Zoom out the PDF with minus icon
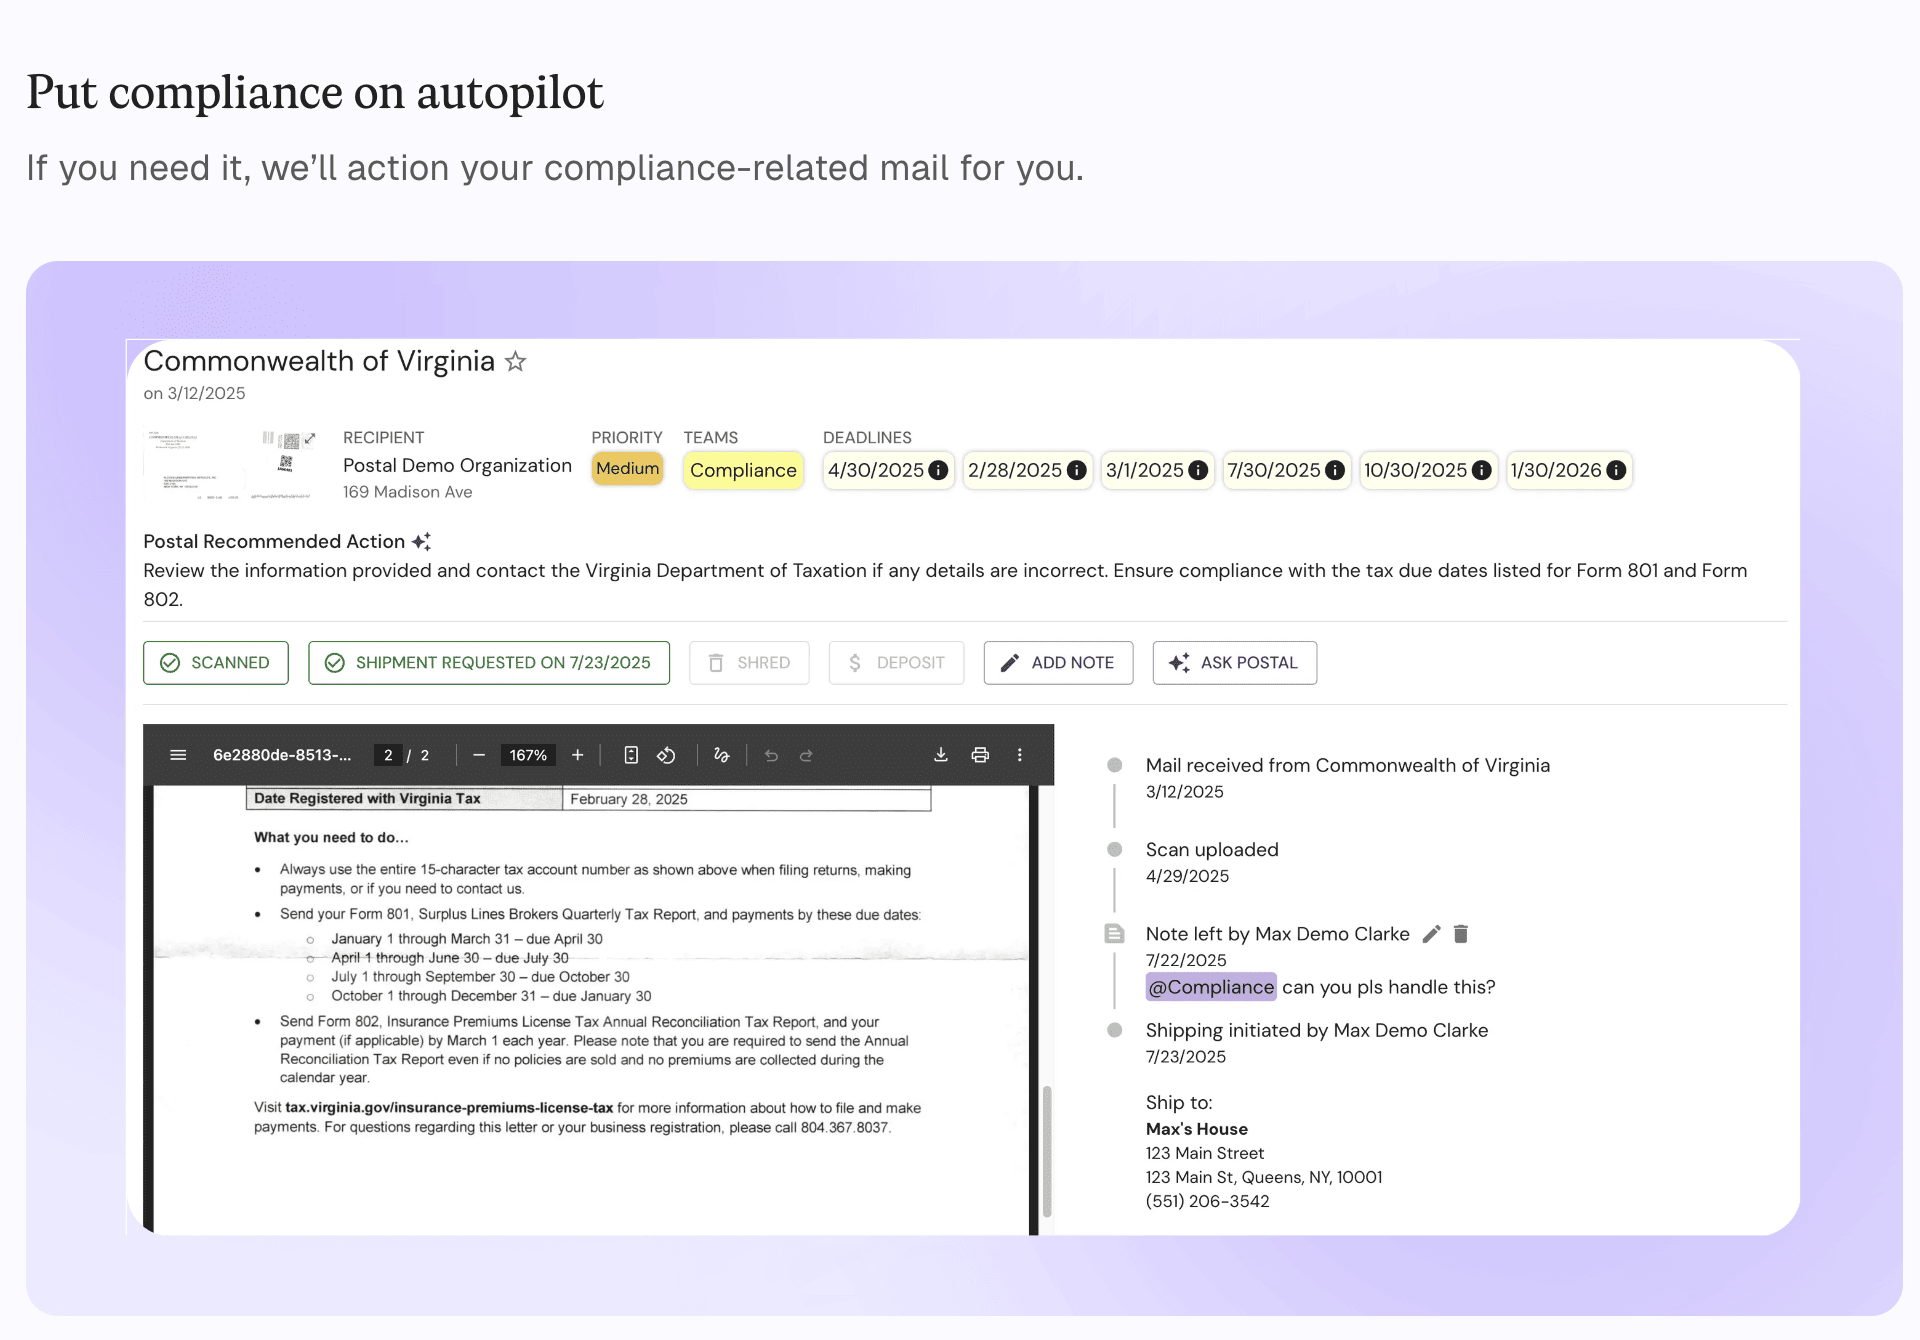 (479, 755)
